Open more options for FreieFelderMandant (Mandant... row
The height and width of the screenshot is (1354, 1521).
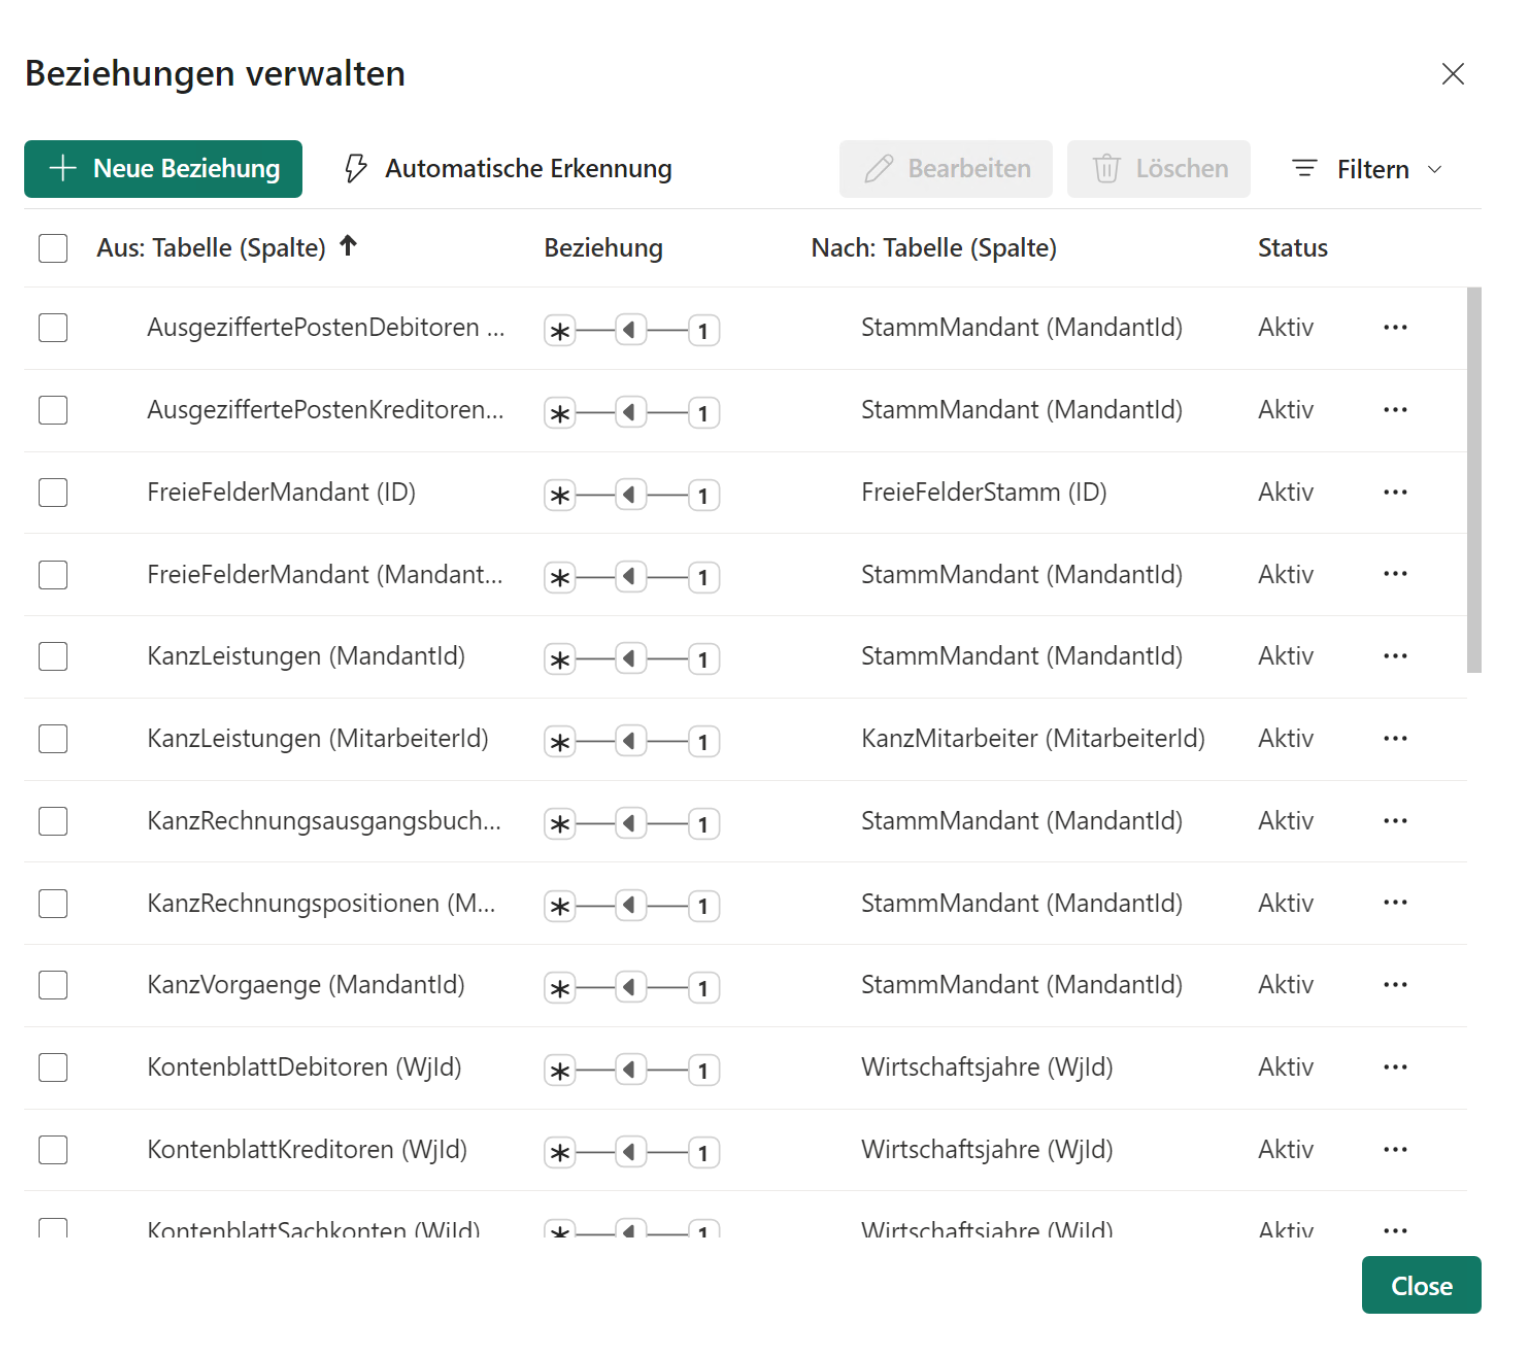coord(1395,574)
